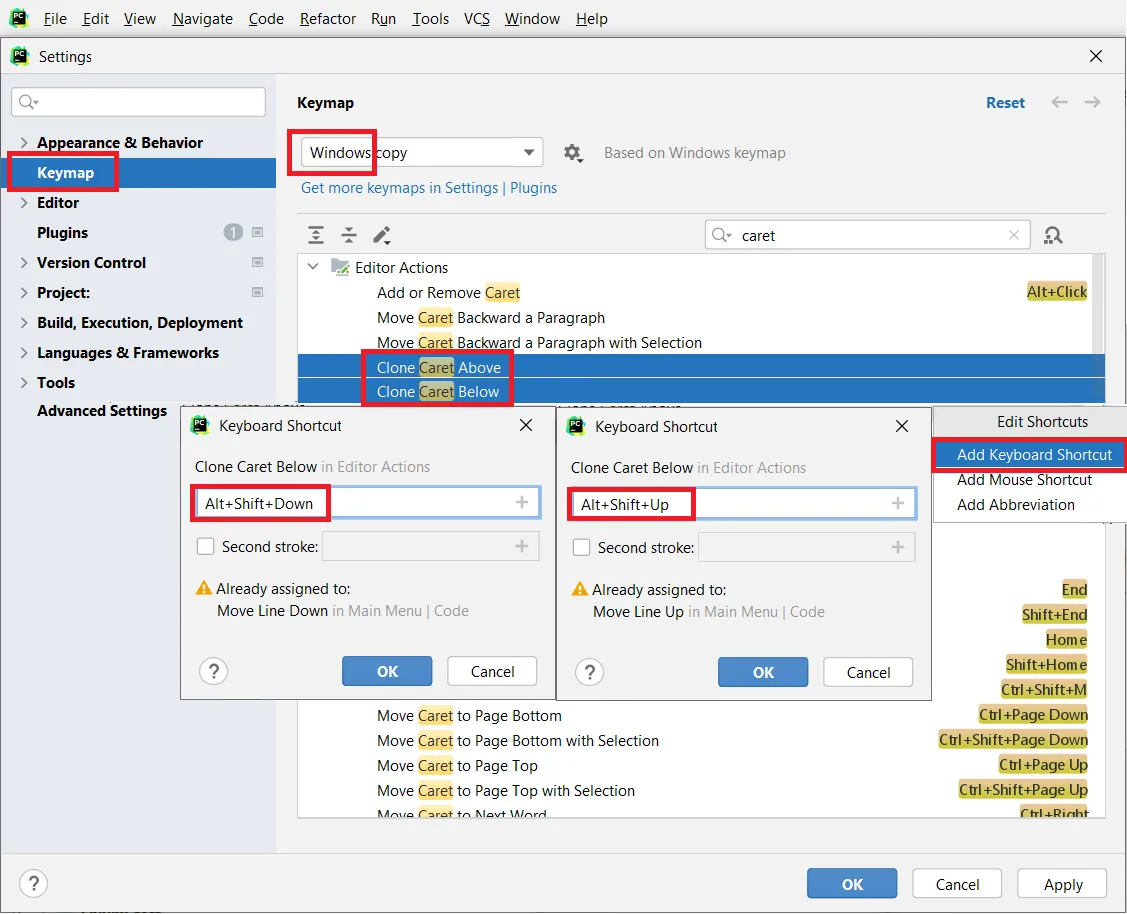Image resolution: width=1127 pixels, height=914 pixels.
Task: Click the PyCharm application logo icon
Action: pos(19,18)
